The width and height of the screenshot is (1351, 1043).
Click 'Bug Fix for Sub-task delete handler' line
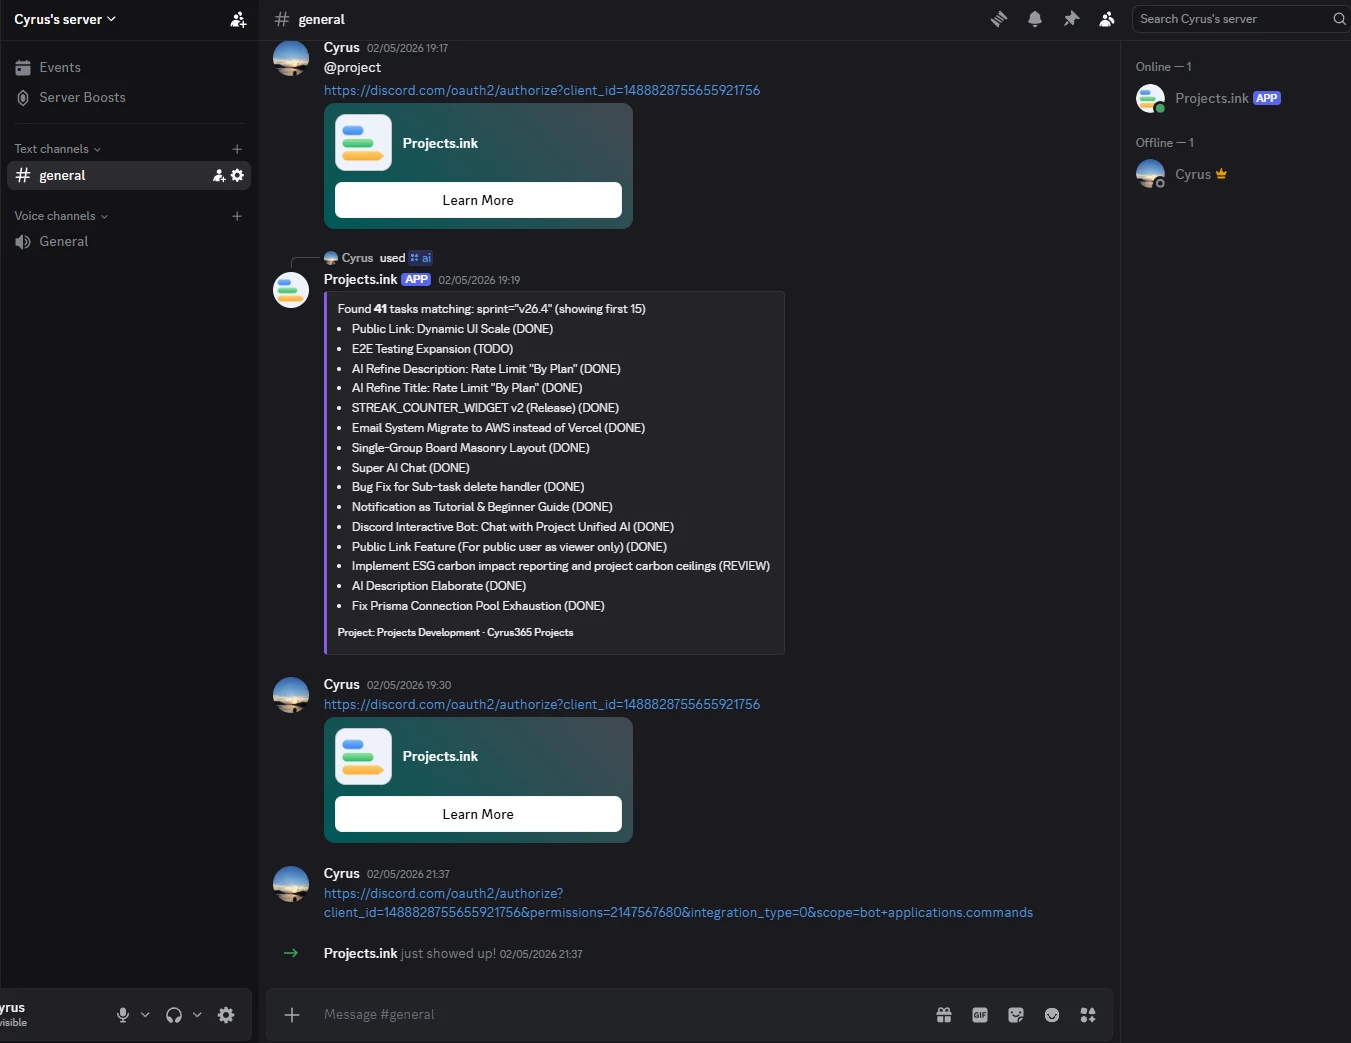click(468, 487)
